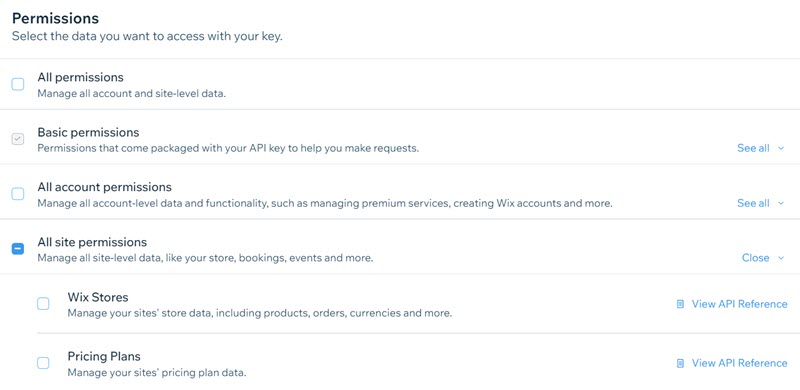Tick the Wix Stores checkbox
This screenshot has height=390, width=800.
[43, 304]
